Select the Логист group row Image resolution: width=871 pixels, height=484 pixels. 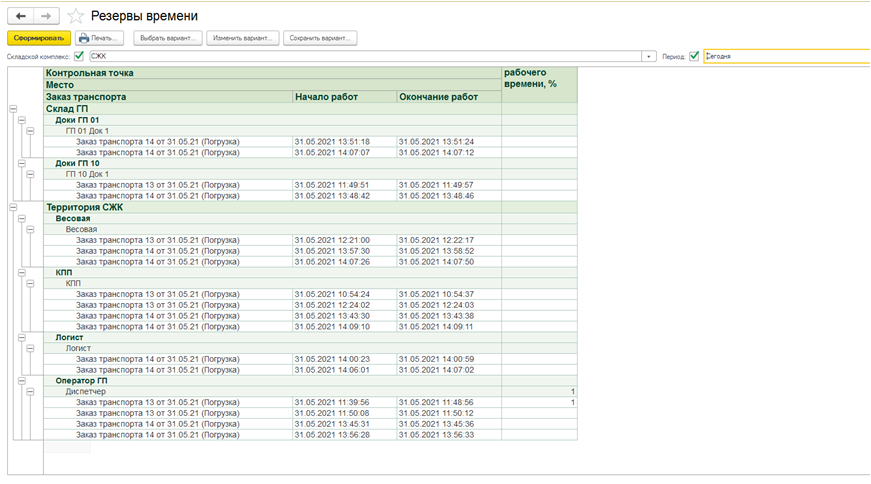tap(70, 338)
